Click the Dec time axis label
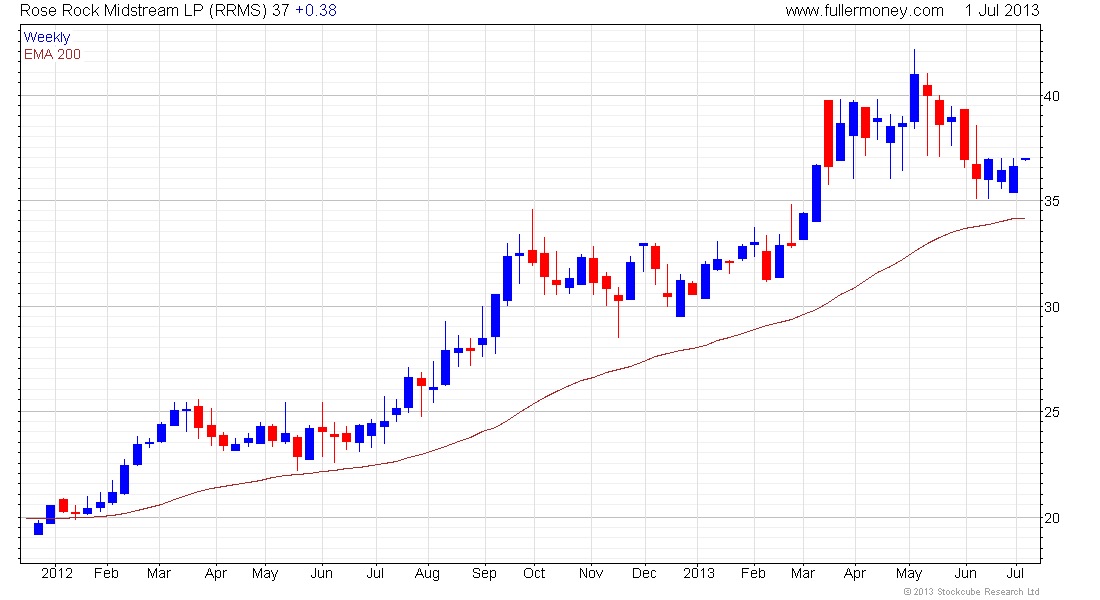This screenshot has width=1100, height=600. [644, 573]
